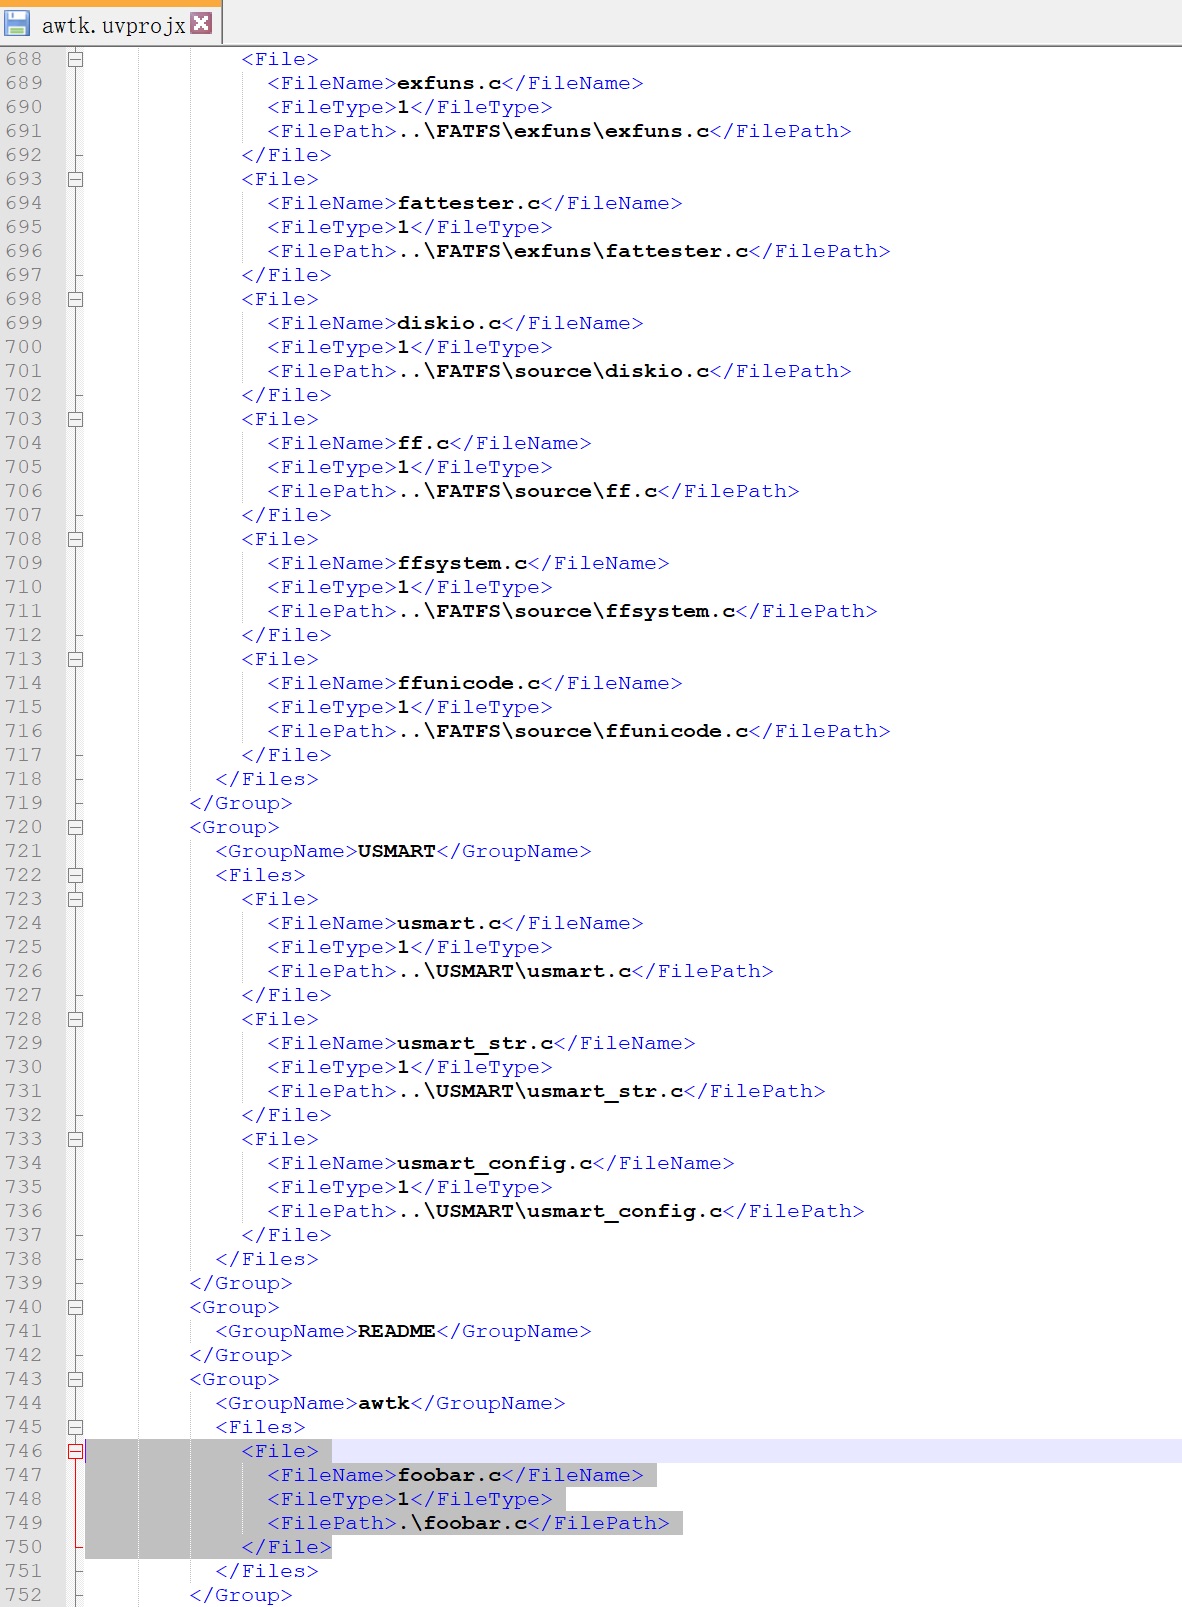Image resolution: width=1182 pixels, height=1607 pixels.
Task: Click the ffsystem.c file name text
Action: [462, 563]
